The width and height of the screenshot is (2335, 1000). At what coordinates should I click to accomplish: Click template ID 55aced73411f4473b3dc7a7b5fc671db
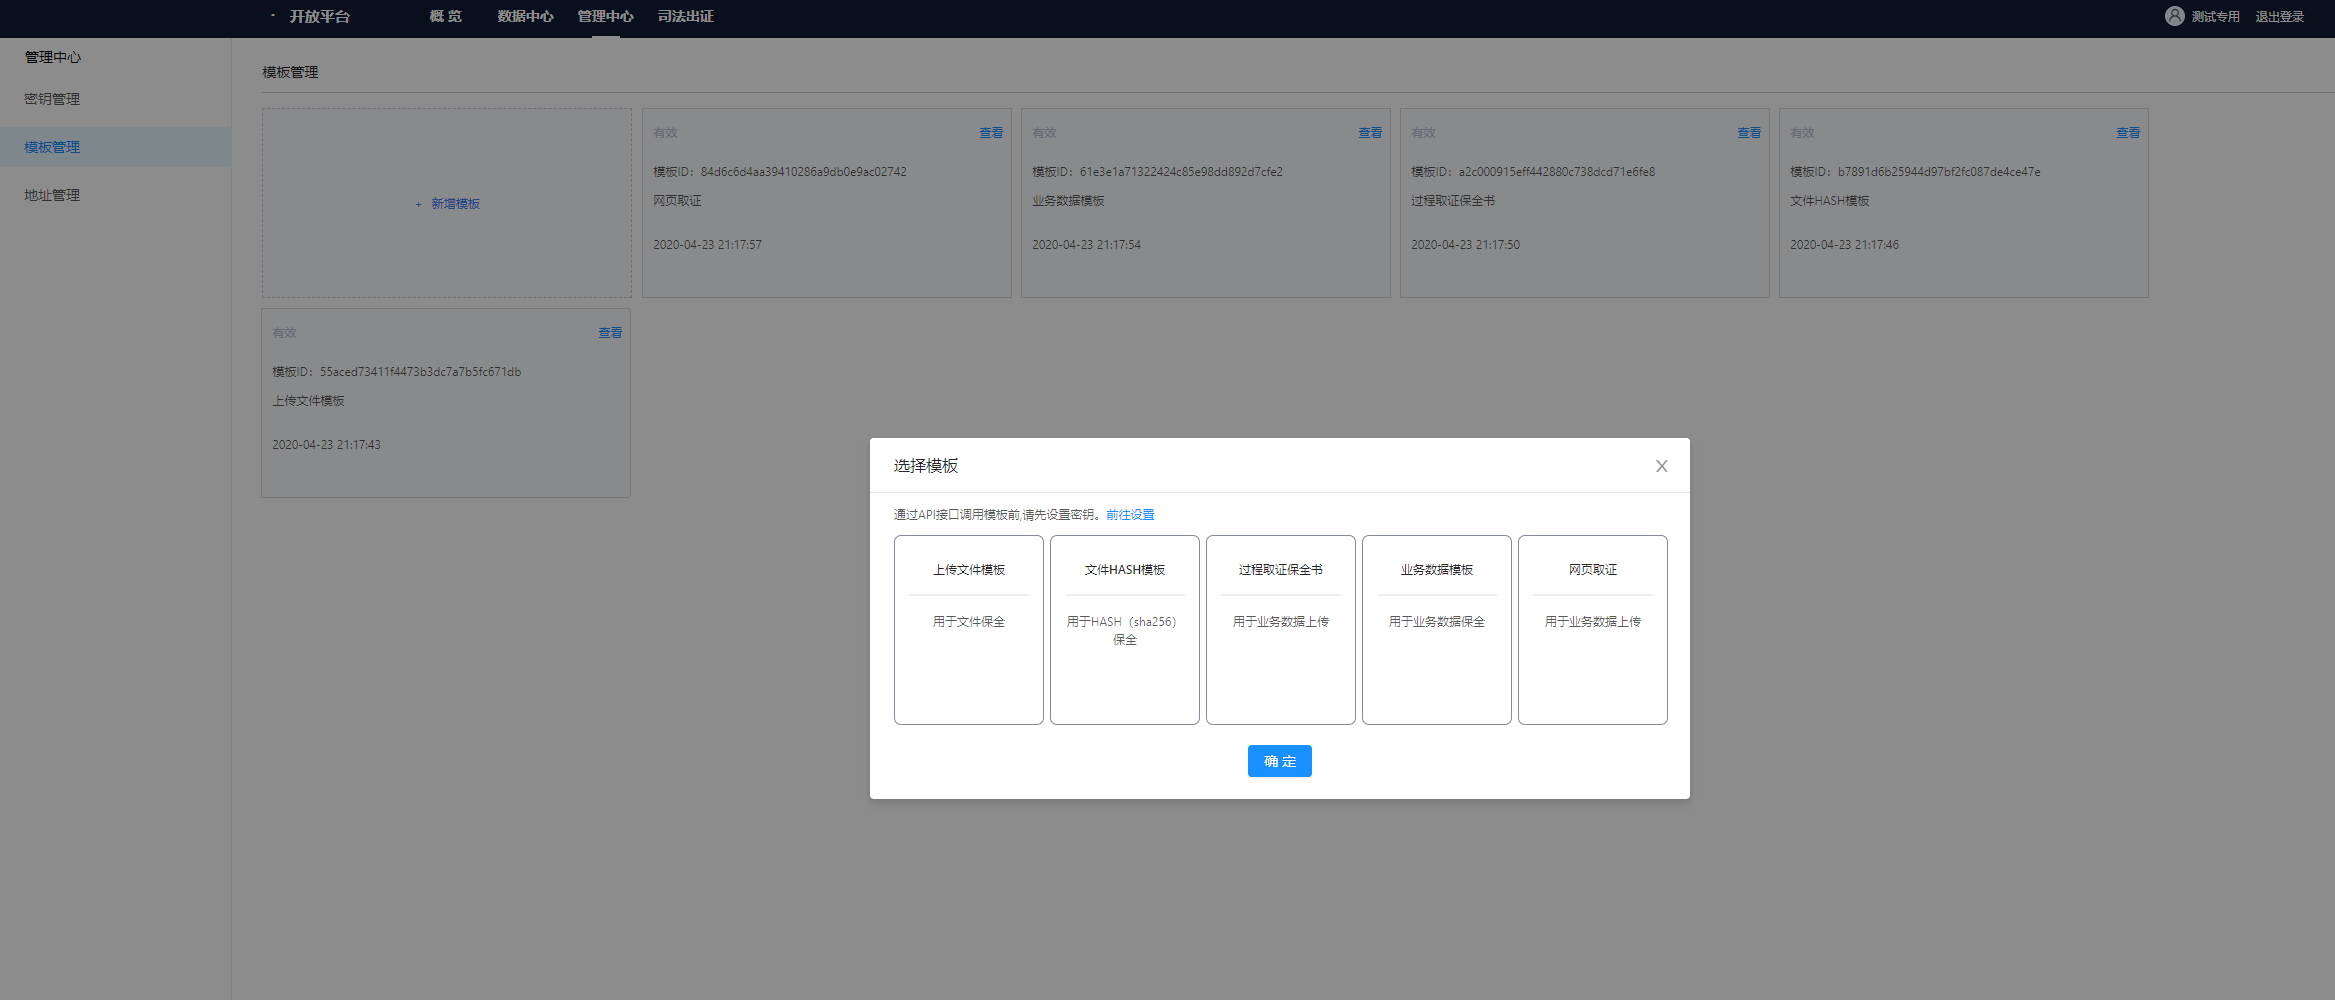tap(420, 372)
